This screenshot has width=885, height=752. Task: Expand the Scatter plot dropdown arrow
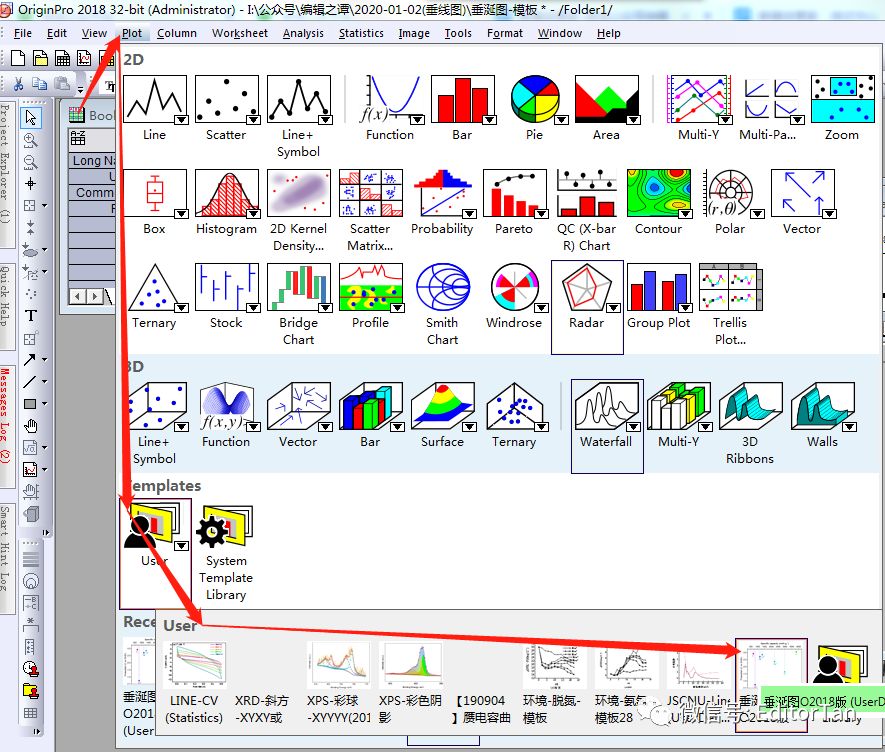253,119
